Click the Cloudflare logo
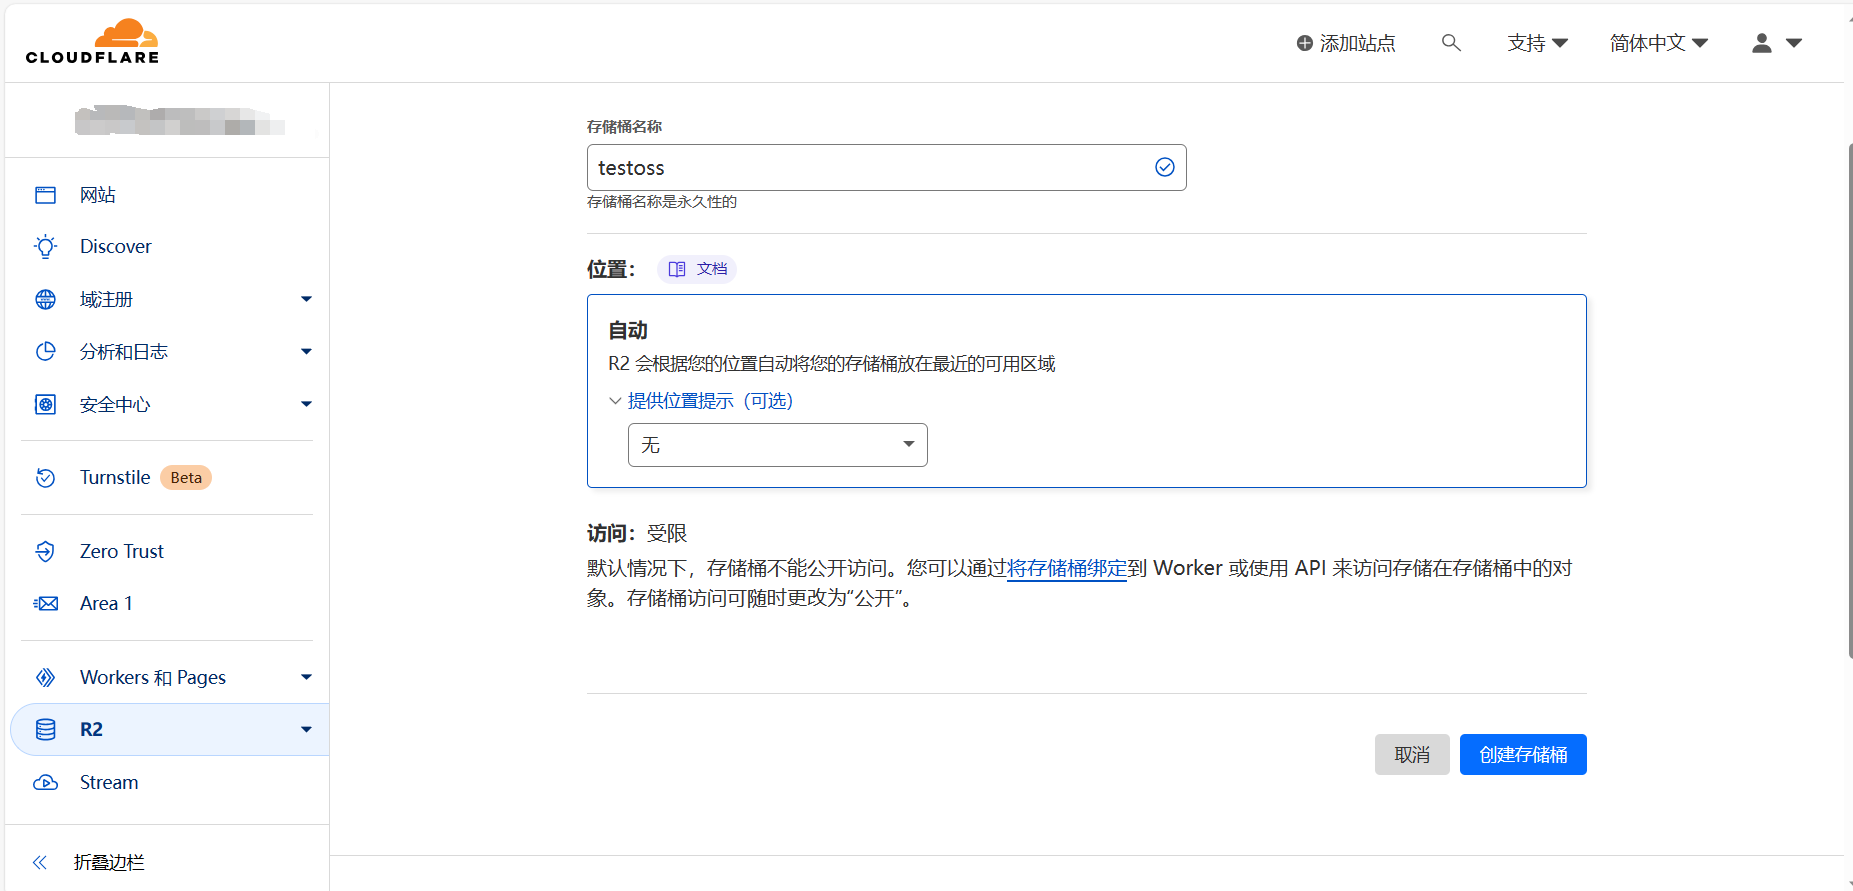The height and width of the screenshot is (891, 1853). [x=92, y=42]
